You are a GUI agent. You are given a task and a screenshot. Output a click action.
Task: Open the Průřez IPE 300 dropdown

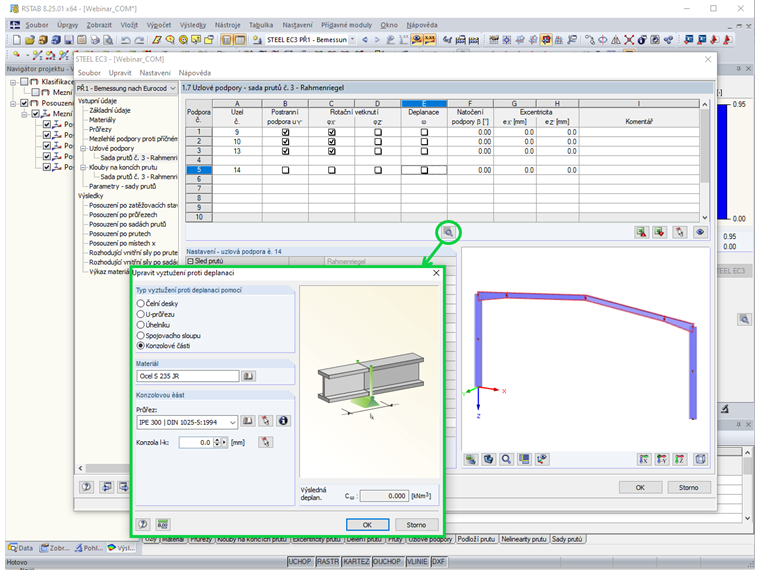(x=233, y=423)
